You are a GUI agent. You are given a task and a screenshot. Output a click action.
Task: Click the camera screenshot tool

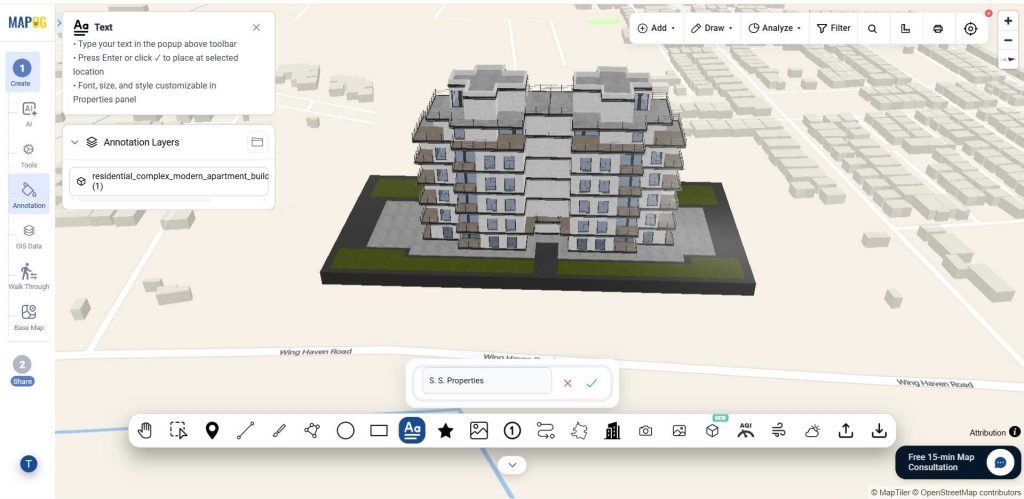tap(645, 430)
